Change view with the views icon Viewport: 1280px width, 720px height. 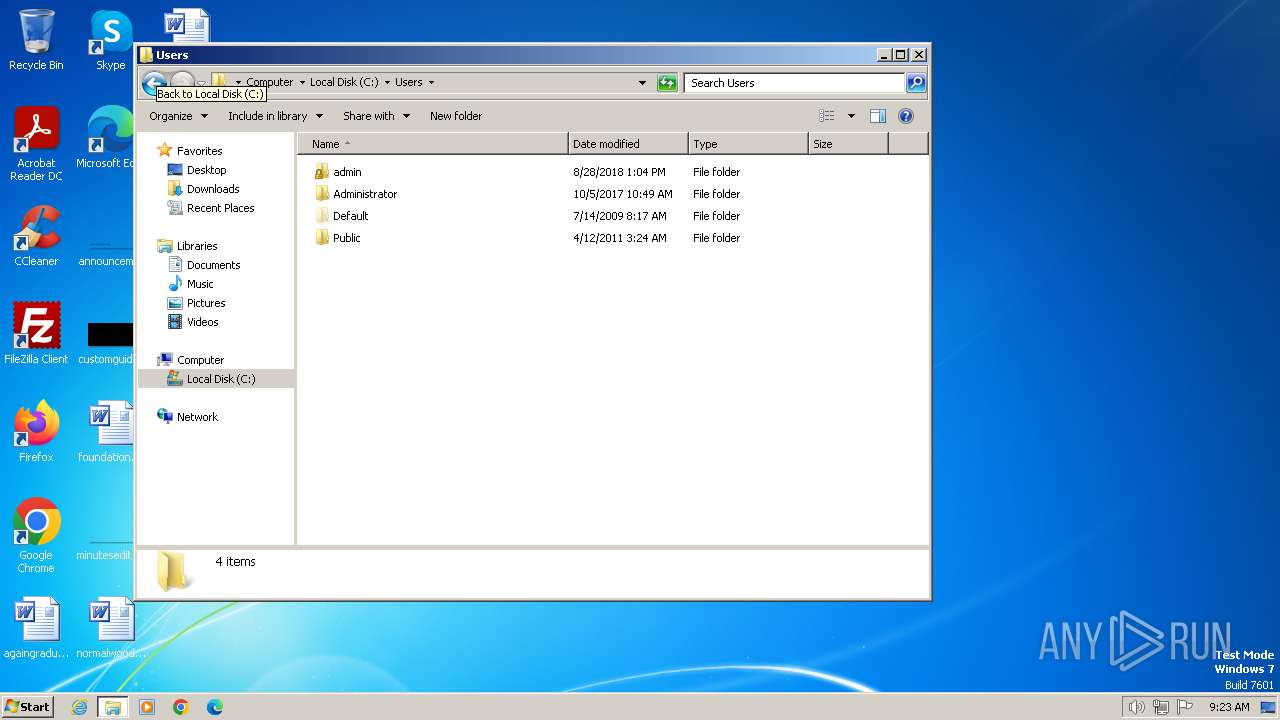pos(826,116)
